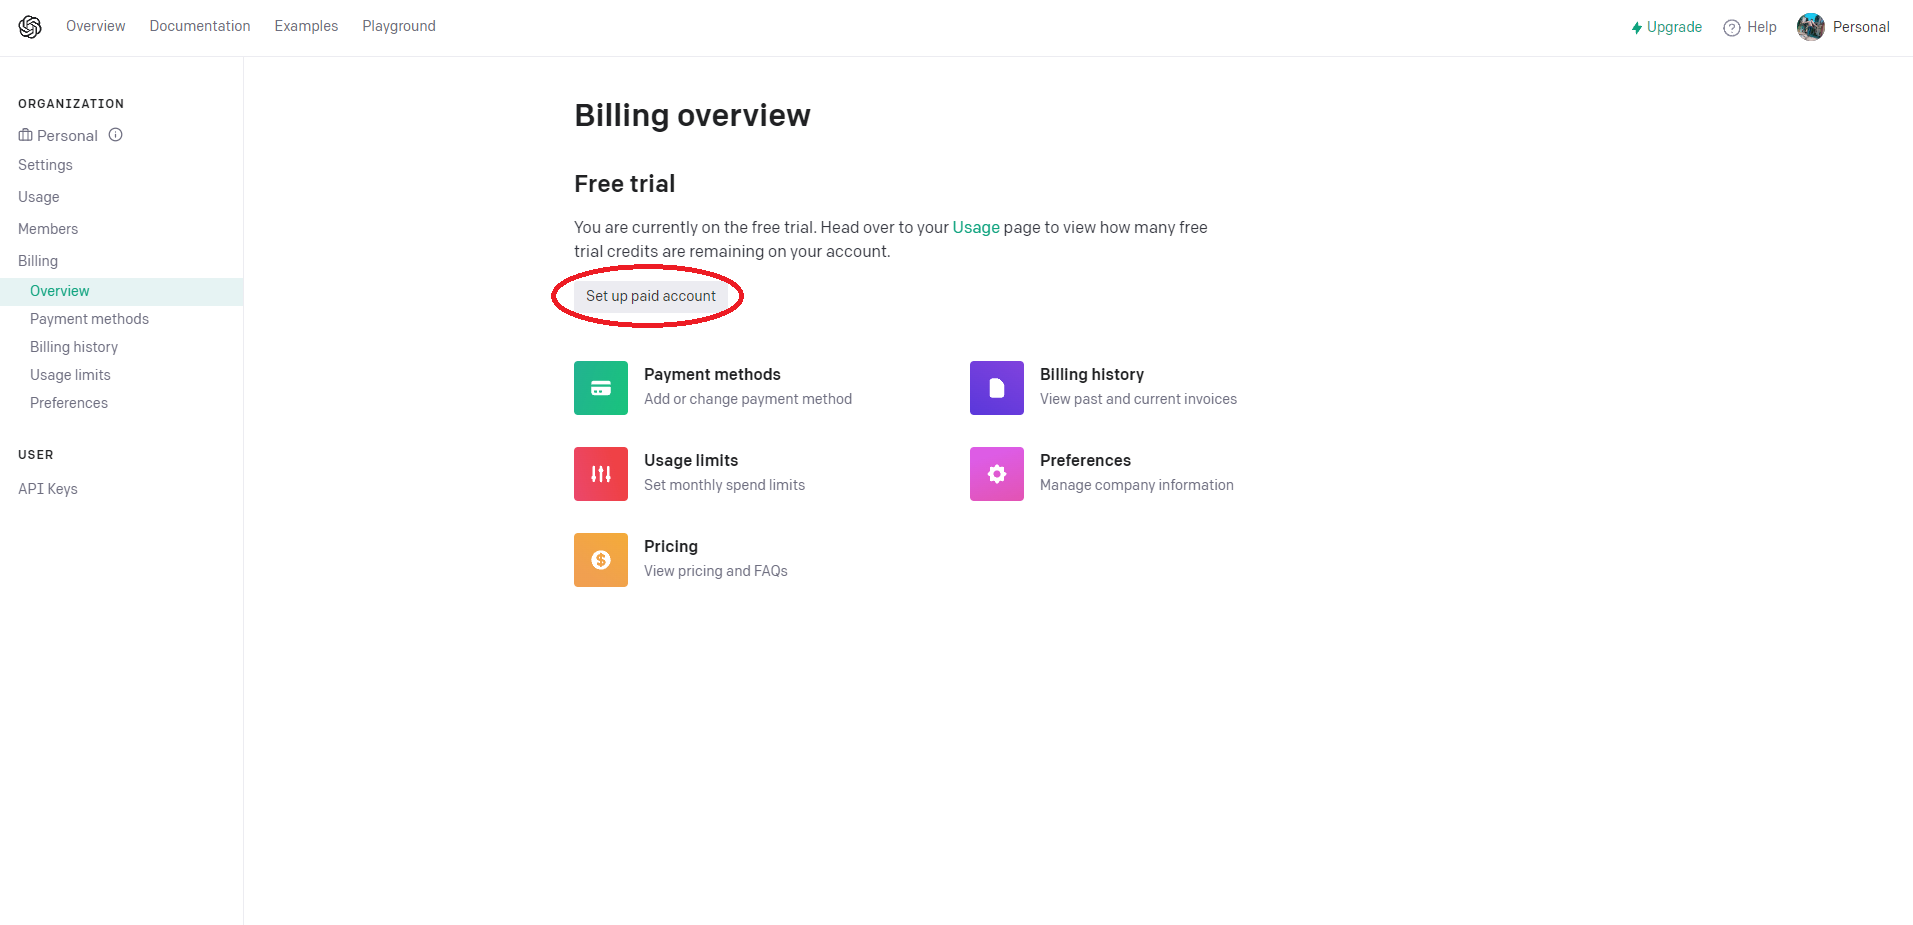Click the purple Billing history document icon
Image resolution: width=1913 pixels, height=925 pixels.
(996, 388)
